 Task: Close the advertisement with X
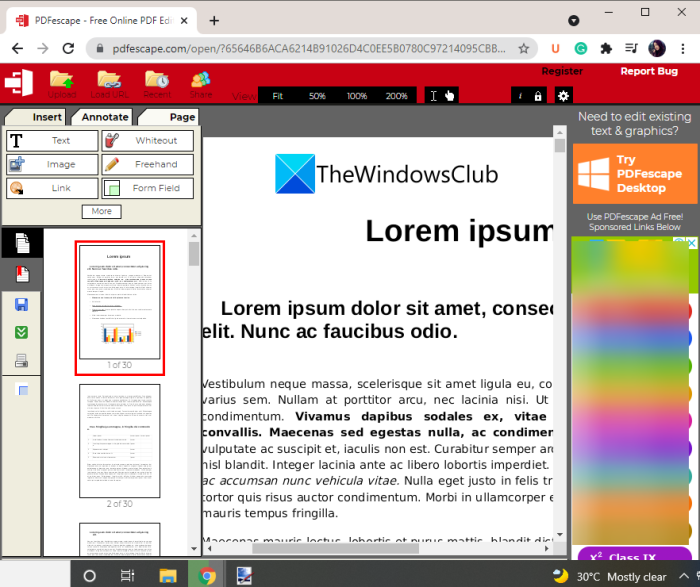point(692,243)
